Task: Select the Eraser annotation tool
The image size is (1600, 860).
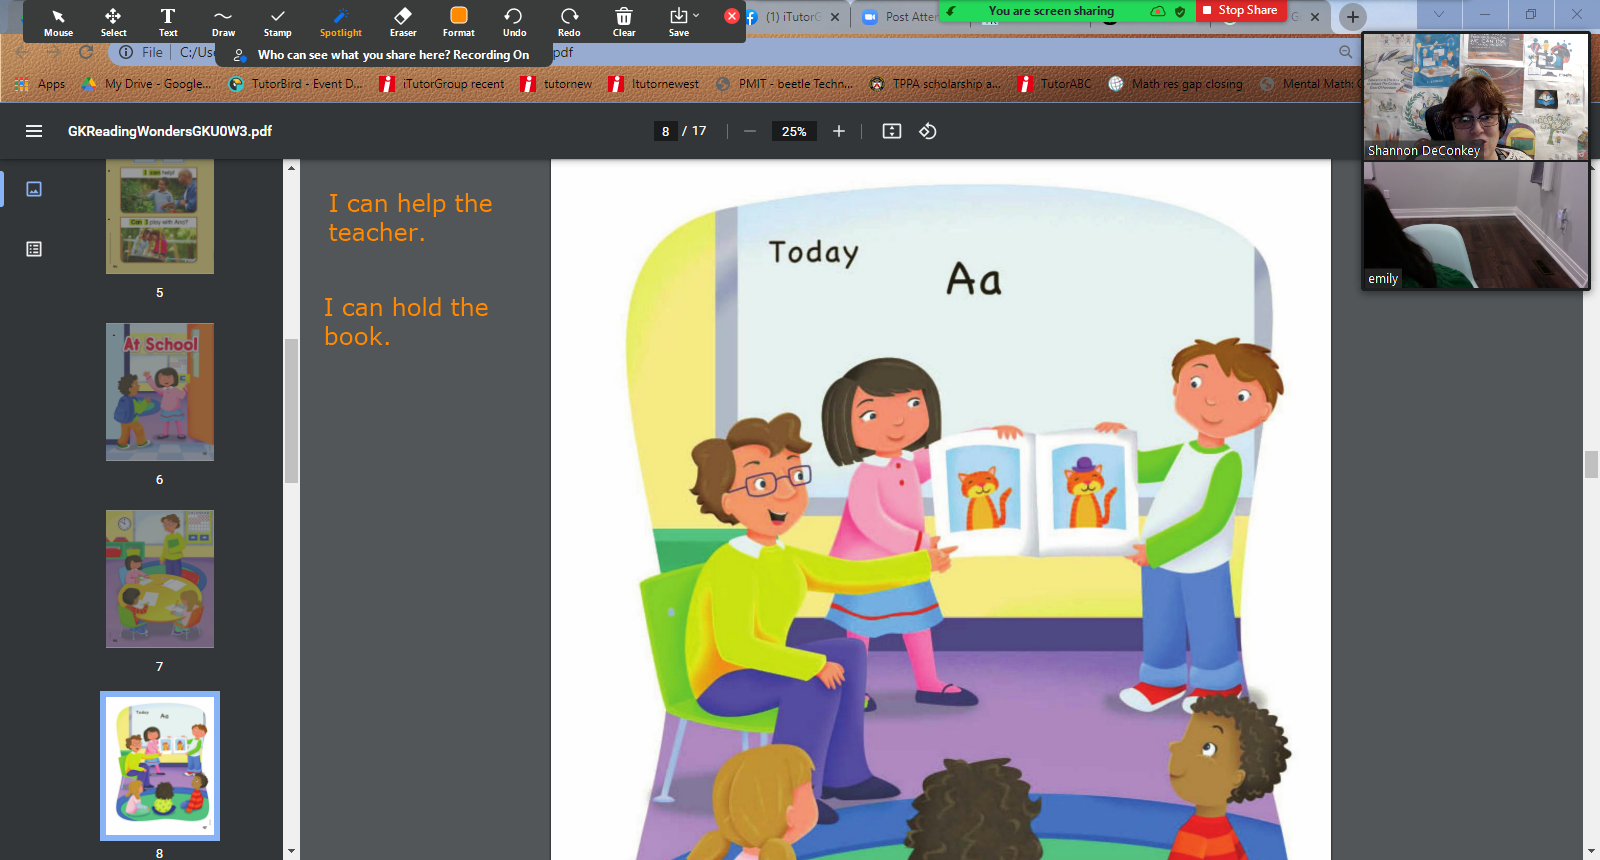Action: click(403, 22)
